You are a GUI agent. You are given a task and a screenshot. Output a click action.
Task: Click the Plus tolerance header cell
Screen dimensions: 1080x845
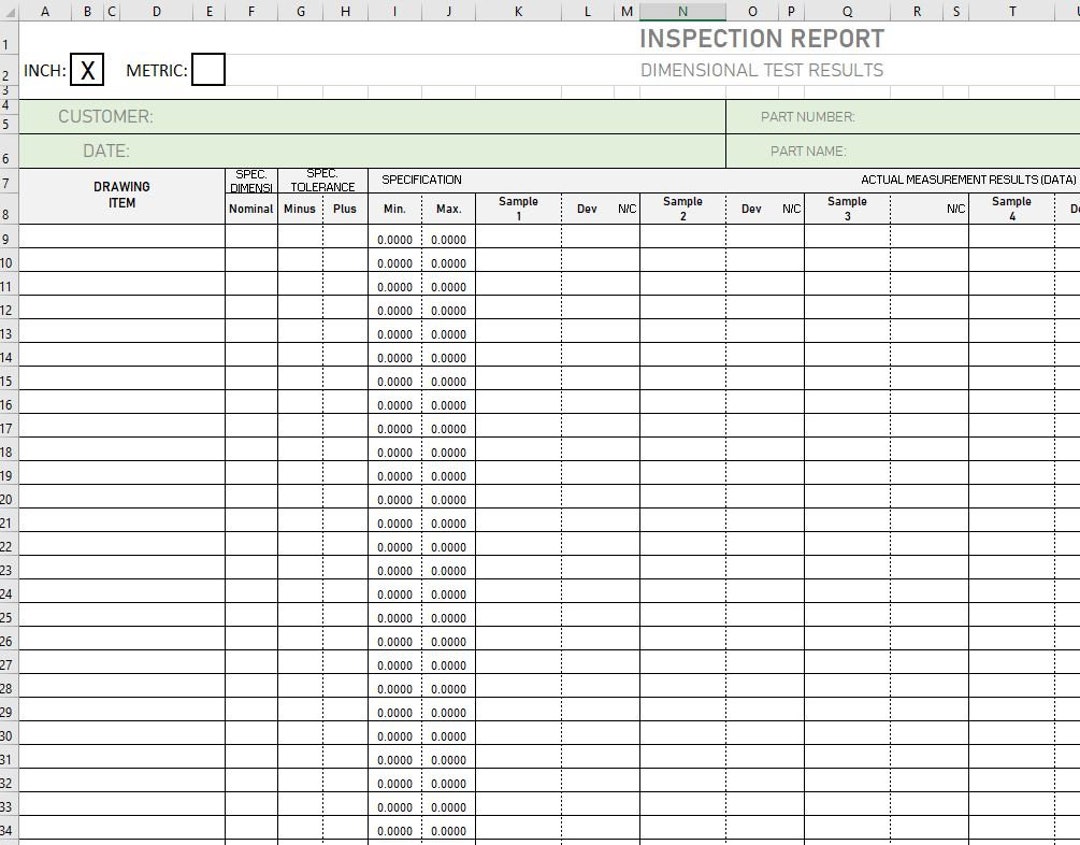click(345, 208)
